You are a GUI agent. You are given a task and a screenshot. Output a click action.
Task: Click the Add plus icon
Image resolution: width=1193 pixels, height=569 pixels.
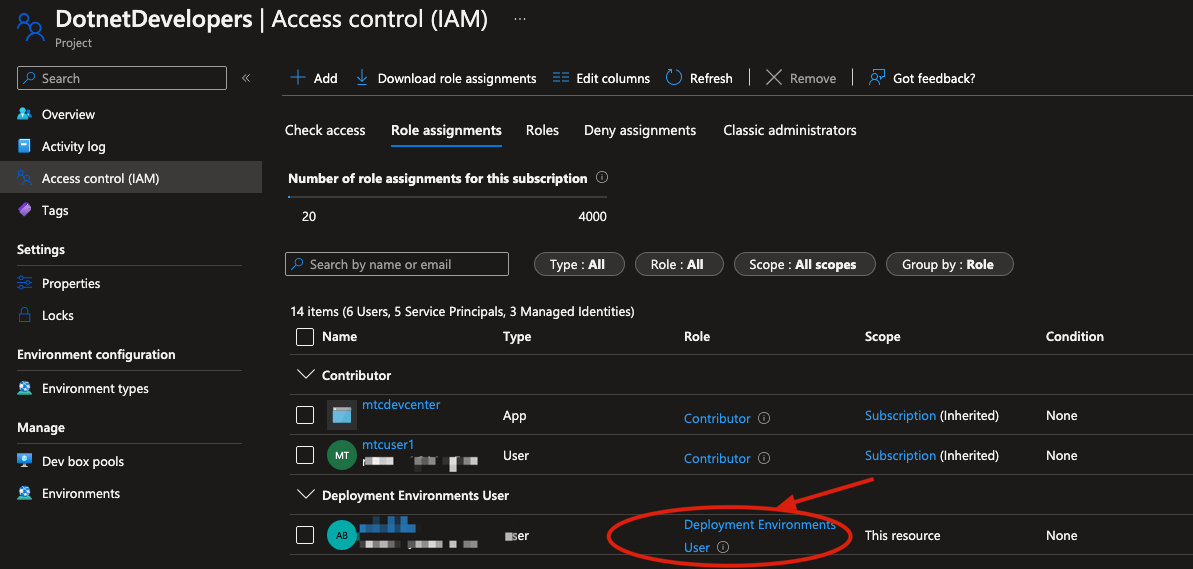pos(297,78)
